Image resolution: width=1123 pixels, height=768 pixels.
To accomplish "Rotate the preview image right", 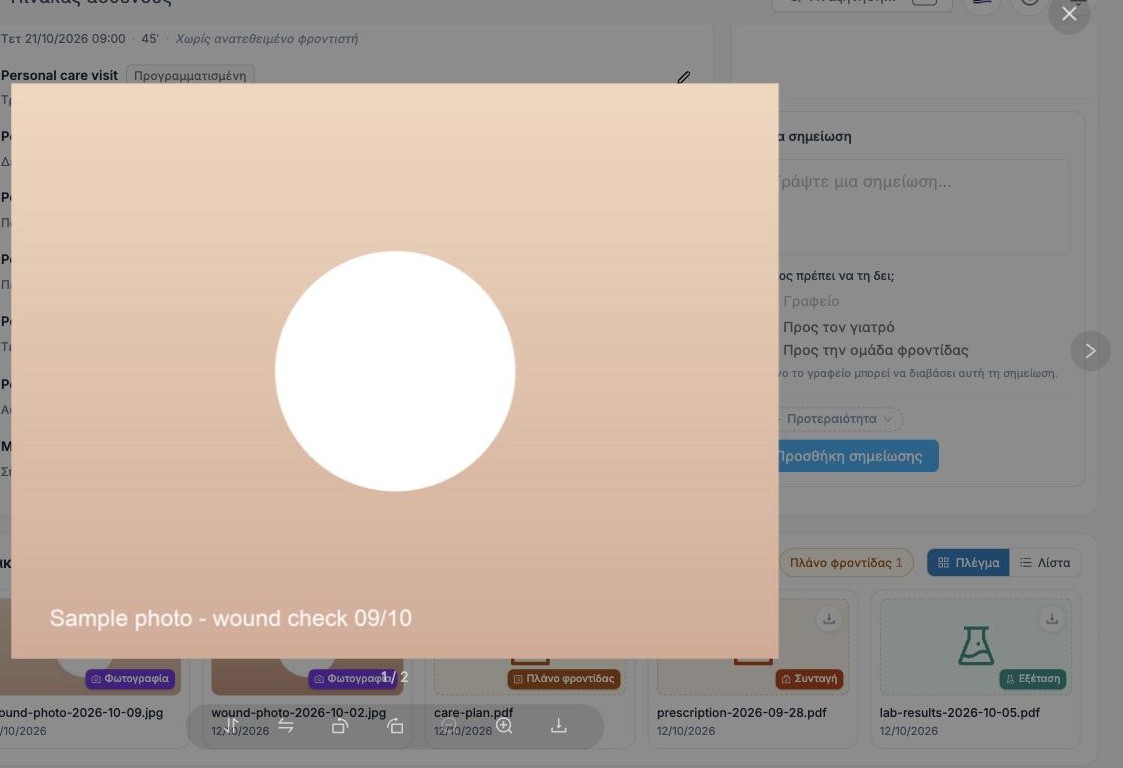I will (x=395, y=726).
